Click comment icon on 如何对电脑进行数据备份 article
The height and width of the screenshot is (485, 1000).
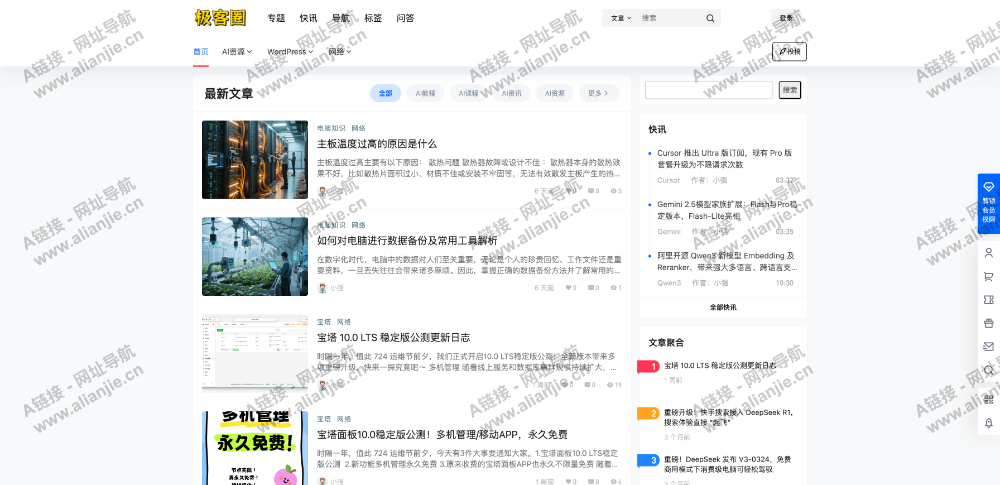pyautogui.click(x=591, y=288)
